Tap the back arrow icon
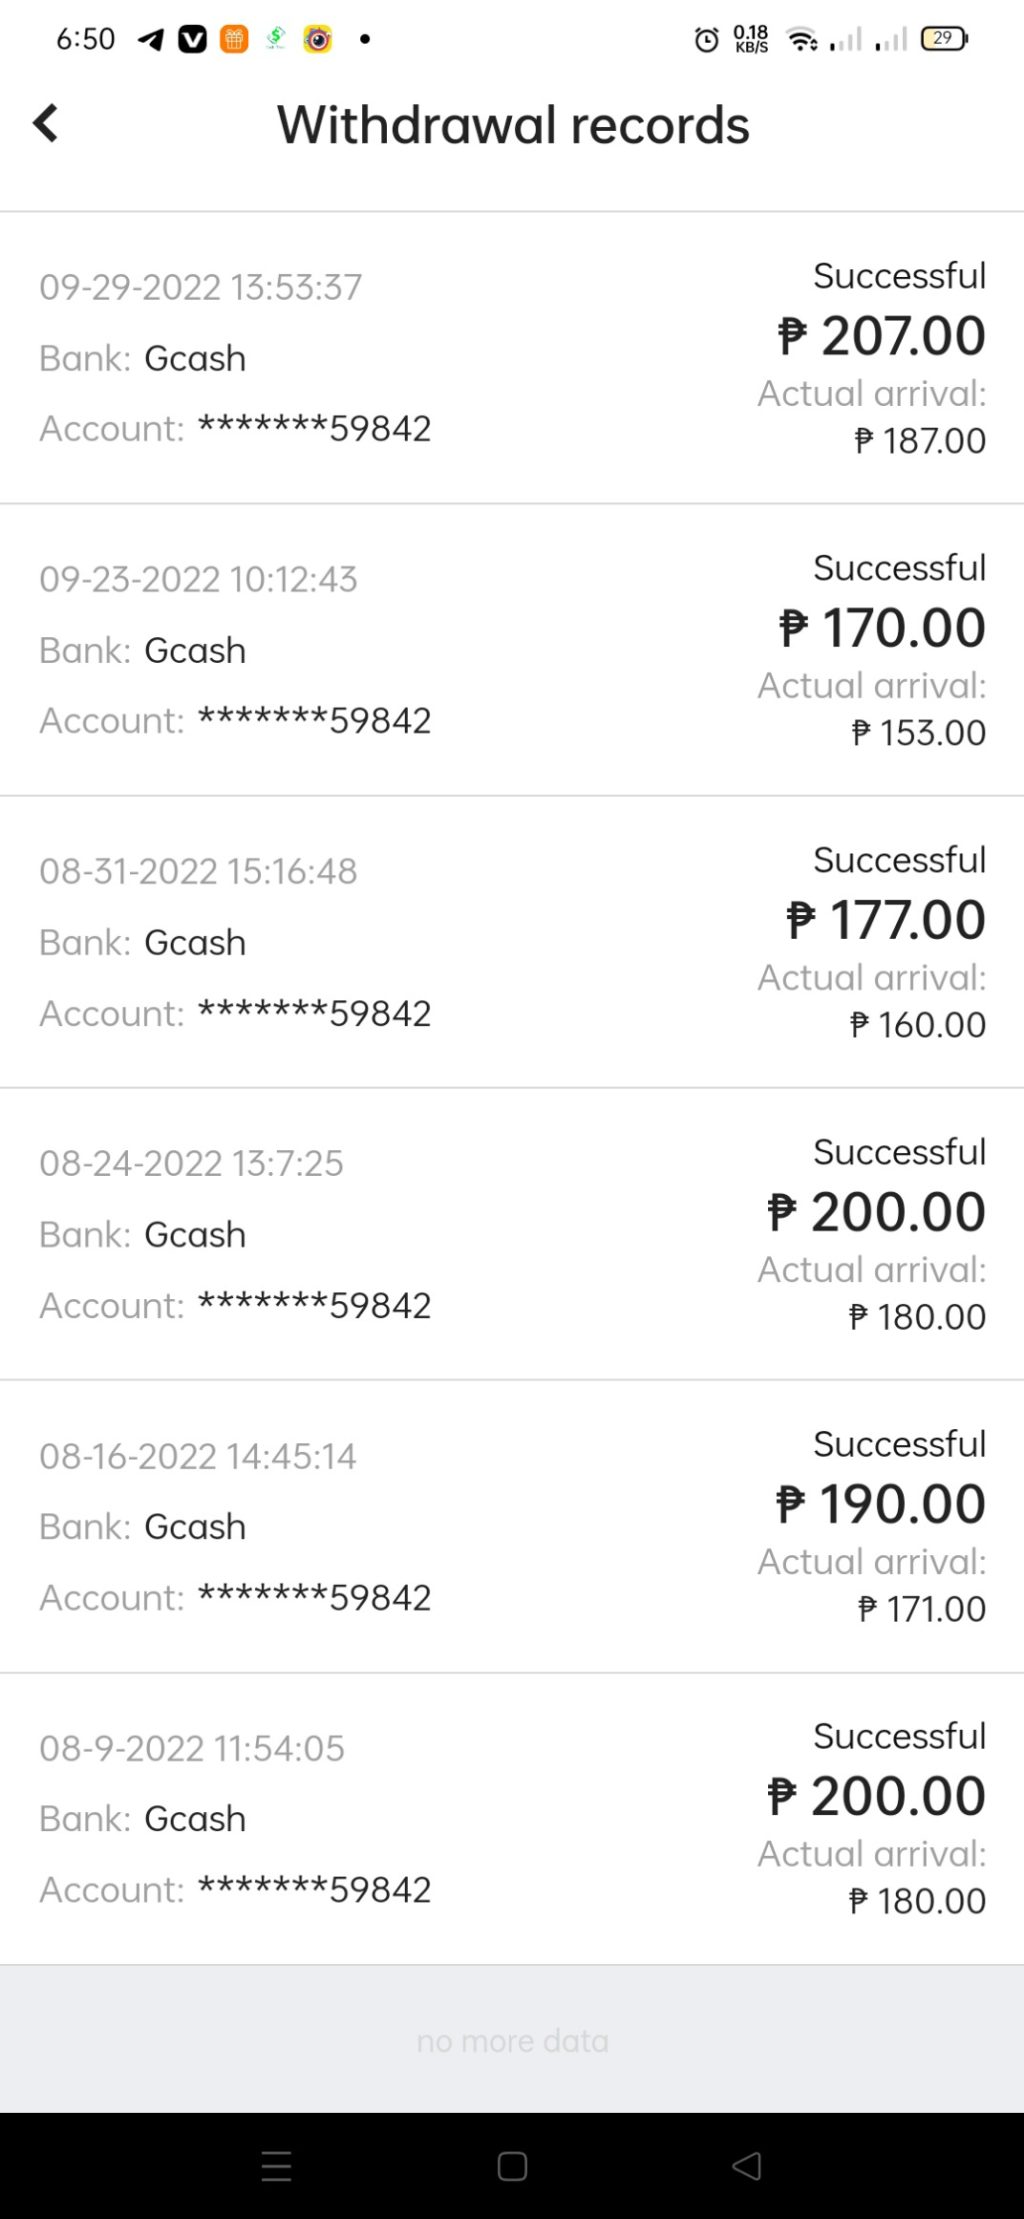The image size is (1024, 2219). pyautogui.click(x=46, y=124)
